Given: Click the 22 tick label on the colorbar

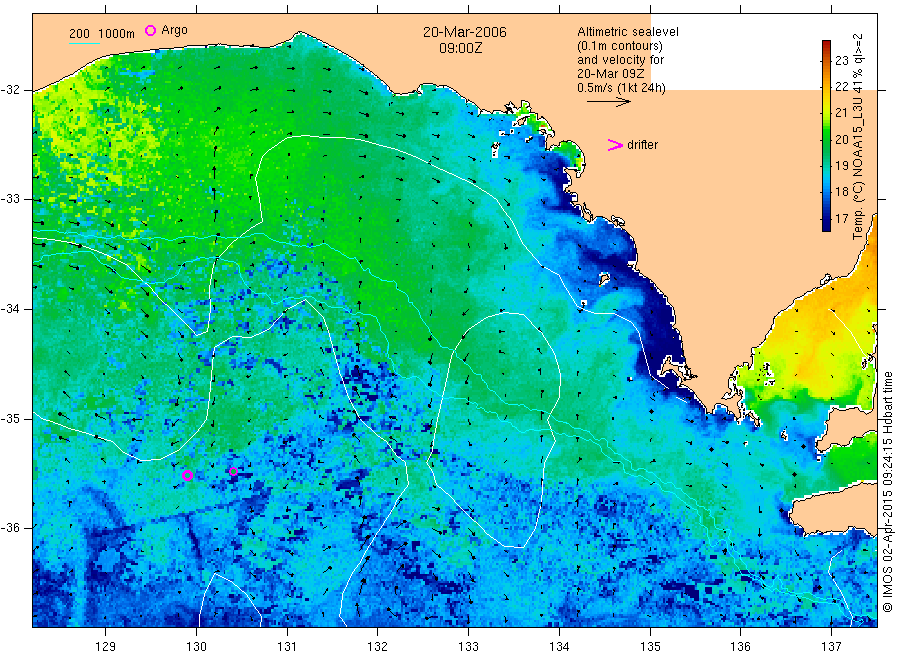Looking at the screenshot, I should [x=841, y=87].
